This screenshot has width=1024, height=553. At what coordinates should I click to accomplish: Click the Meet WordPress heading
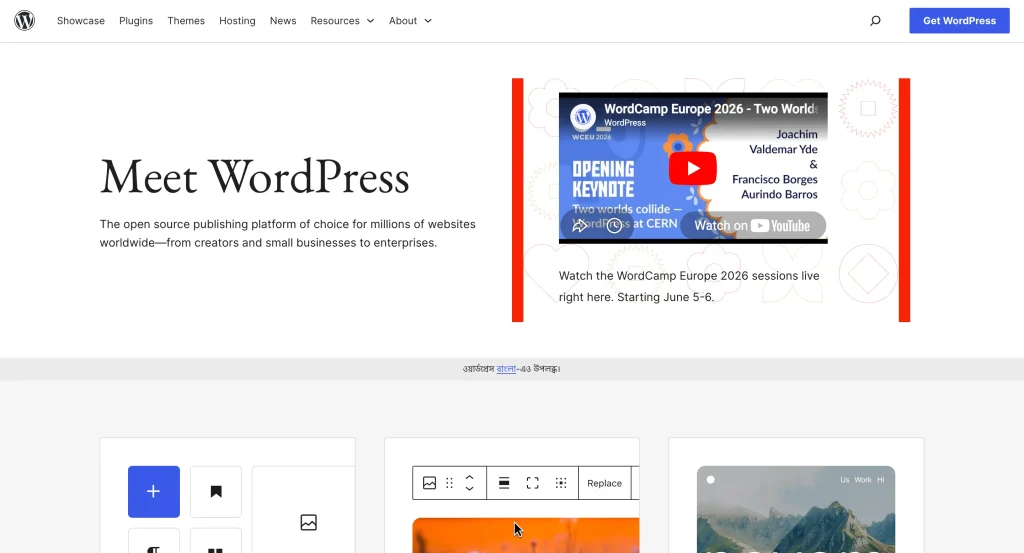255,178
